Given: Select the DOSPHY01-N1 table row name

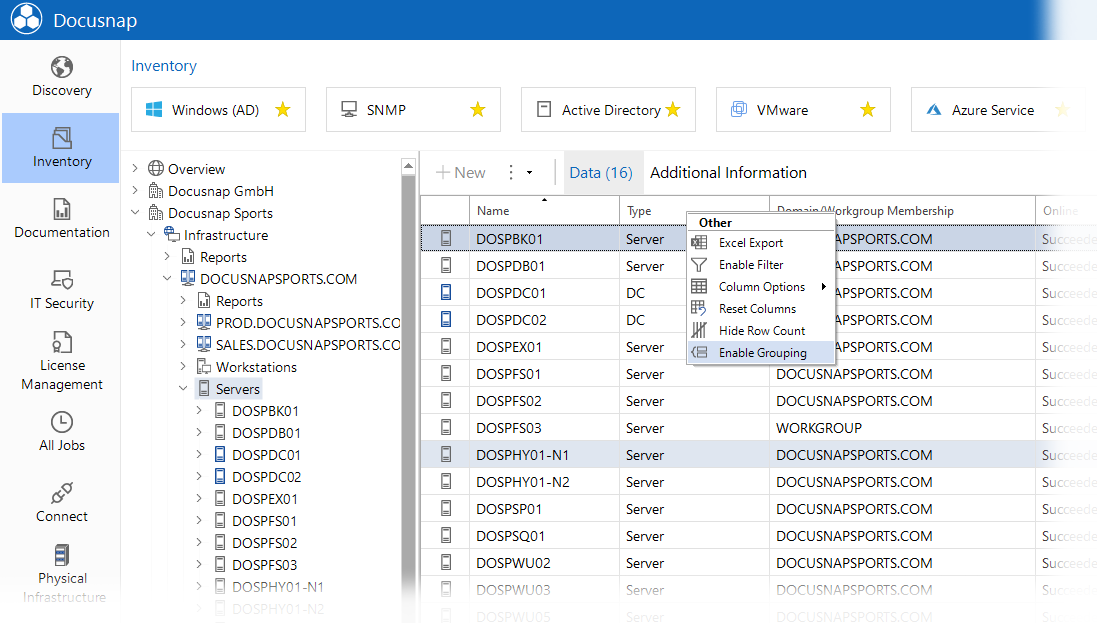Looking at the screenshot, I should click(523, 455).
